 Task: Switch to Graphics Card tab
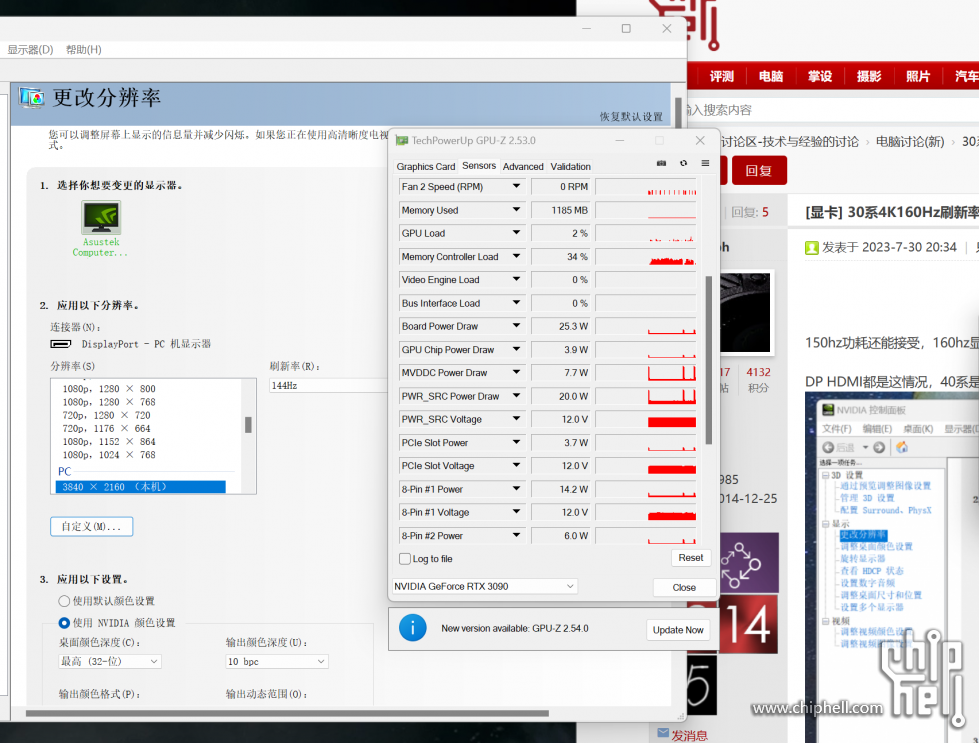(x=426, y=167)
